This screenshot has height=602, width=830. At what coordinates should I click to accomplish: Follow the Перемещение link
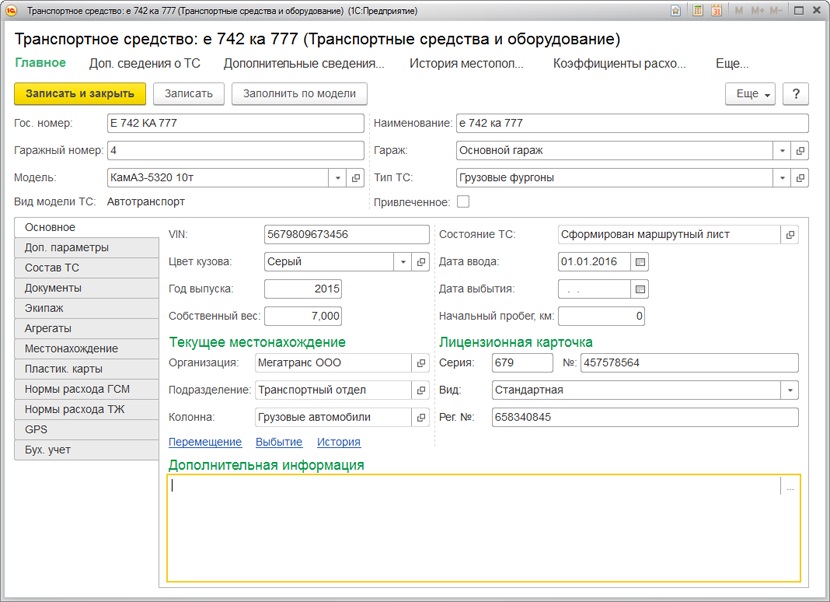205,442
